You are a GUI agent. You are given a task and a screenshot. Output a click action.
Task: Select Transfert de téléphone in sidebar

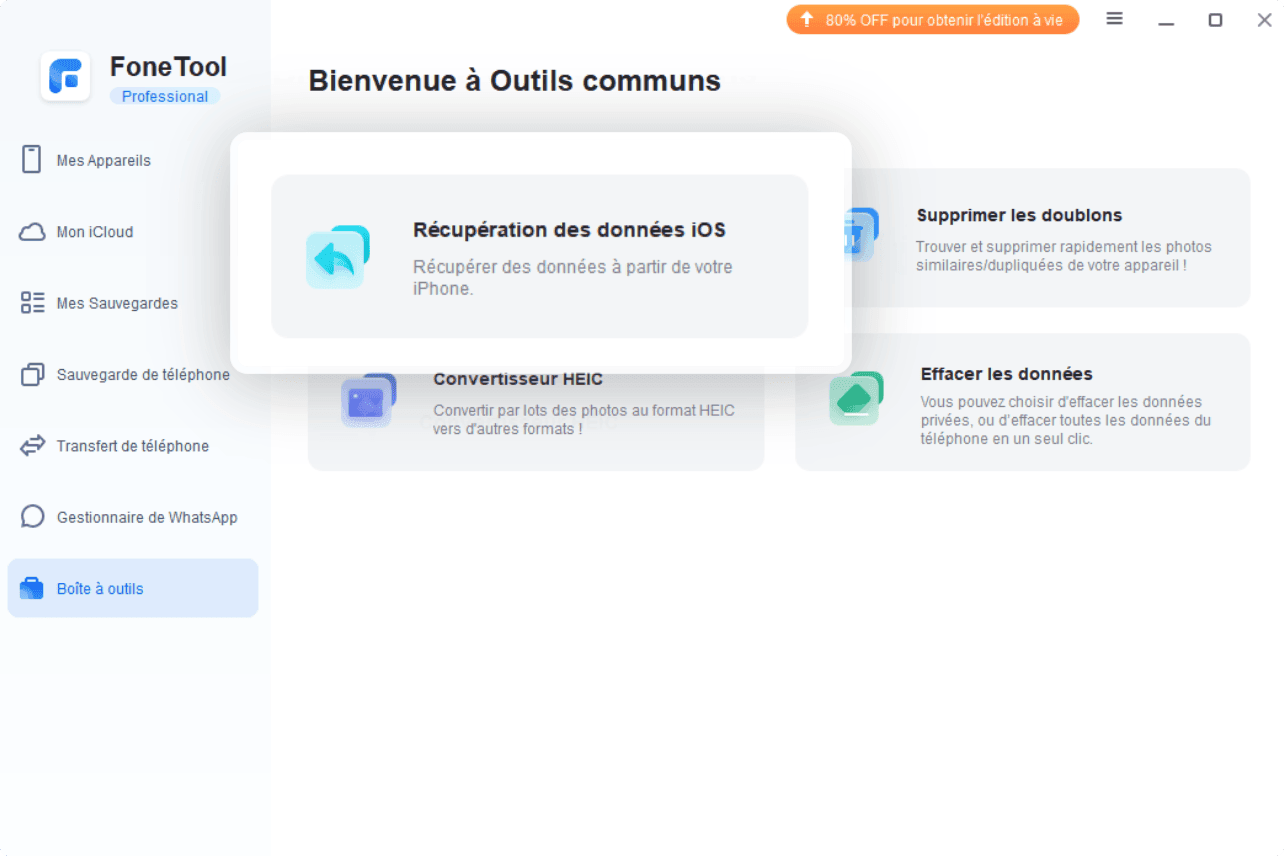pyautogui.click(x=132, y=446)
